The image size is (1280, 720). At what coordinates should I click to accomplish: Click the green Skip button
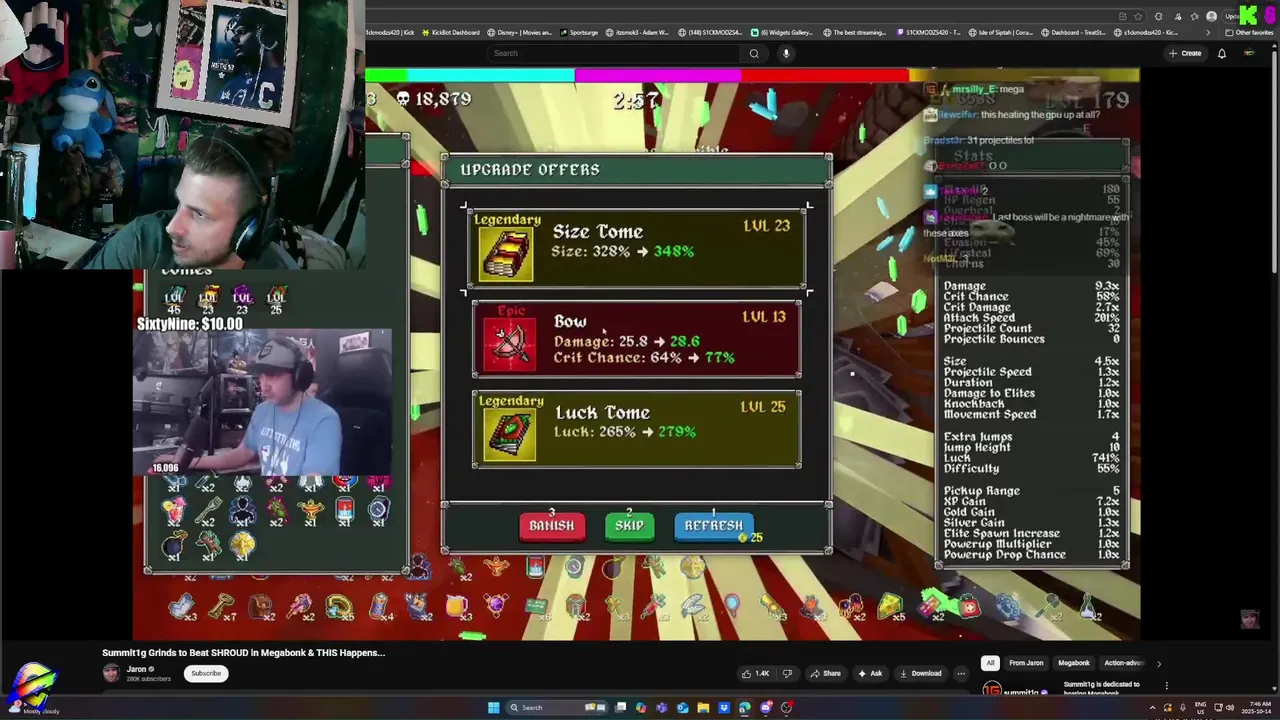click(629, 525)
